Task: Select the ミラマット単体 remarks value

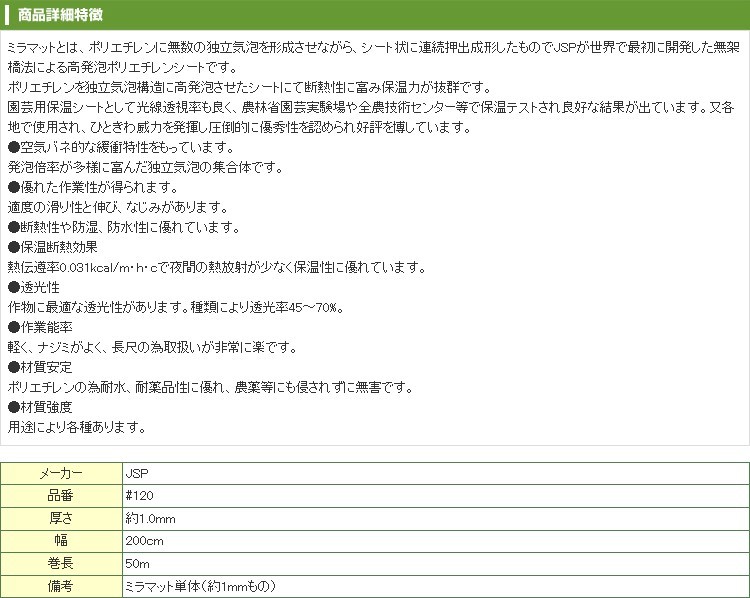Action: coord(200,586)
